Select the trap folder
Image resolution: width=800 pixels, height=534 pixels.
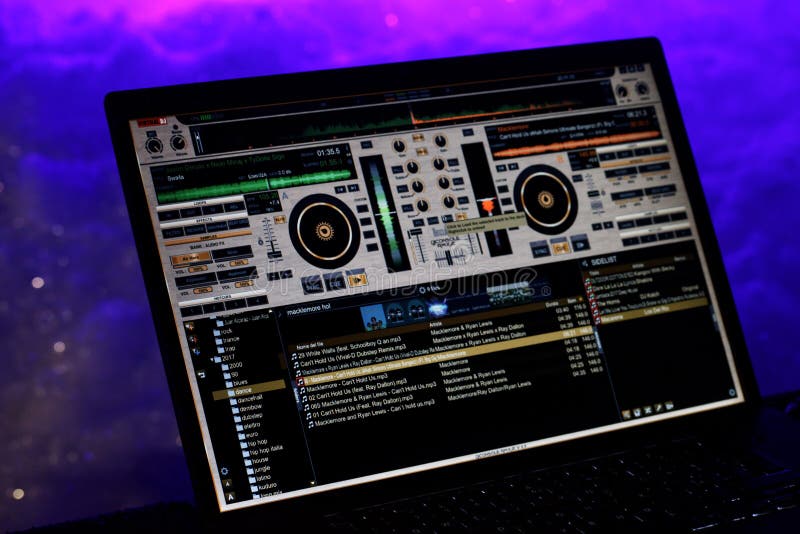227,349
